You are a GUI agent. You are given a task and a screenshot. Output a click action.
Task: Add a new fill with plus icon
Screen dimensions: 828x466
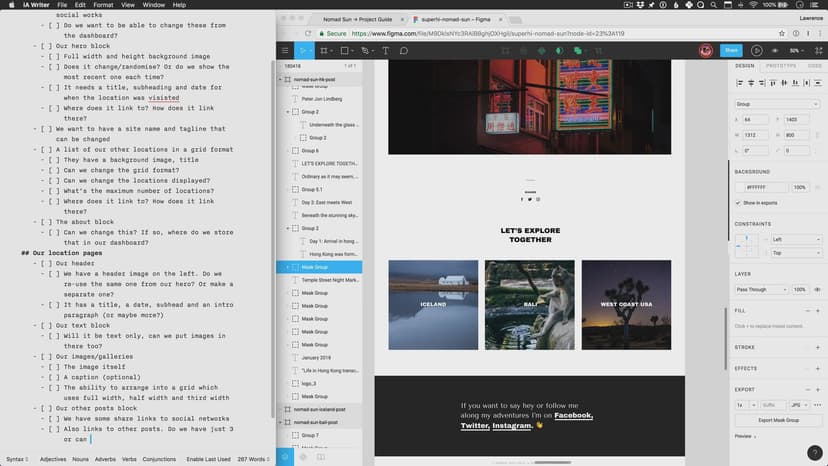pos(818,311)
